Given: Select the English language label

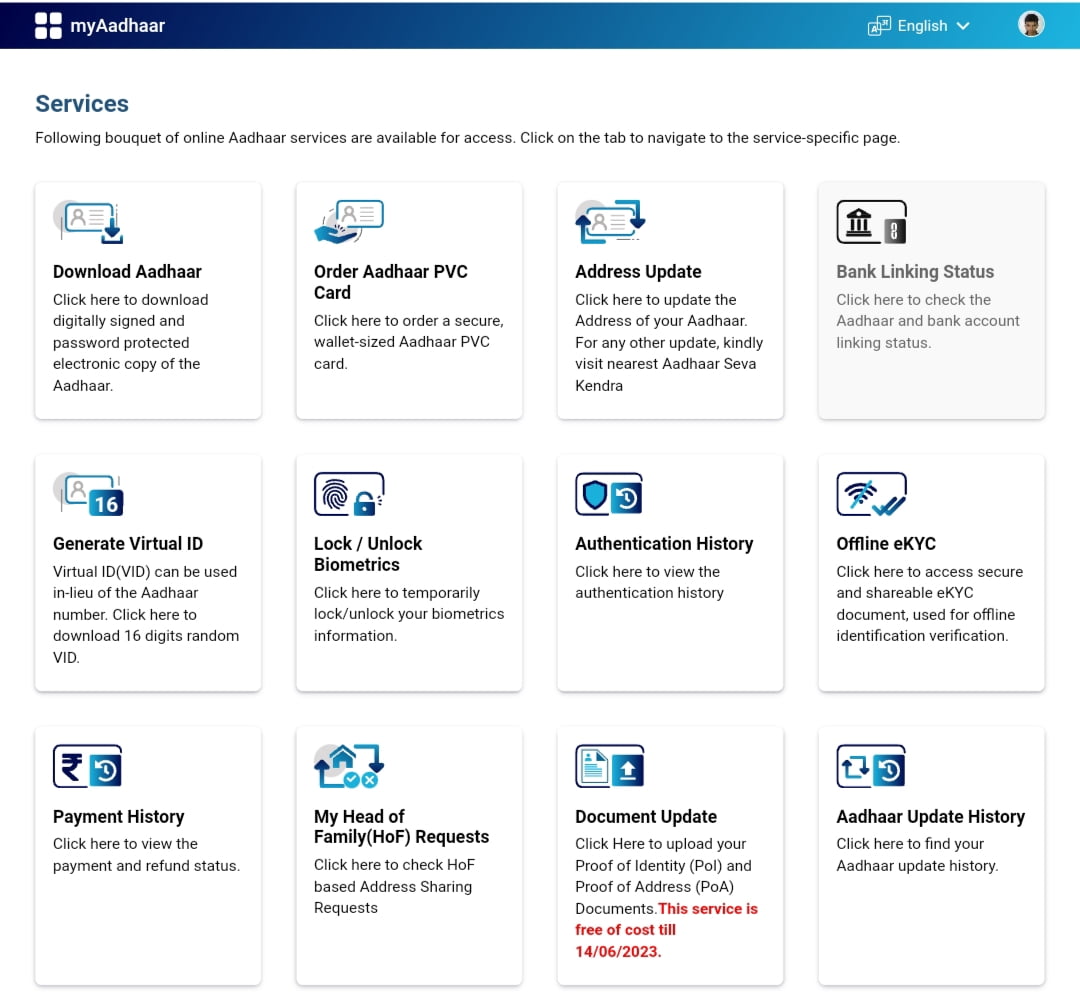Looking at the screenshot, I should 922,26.
